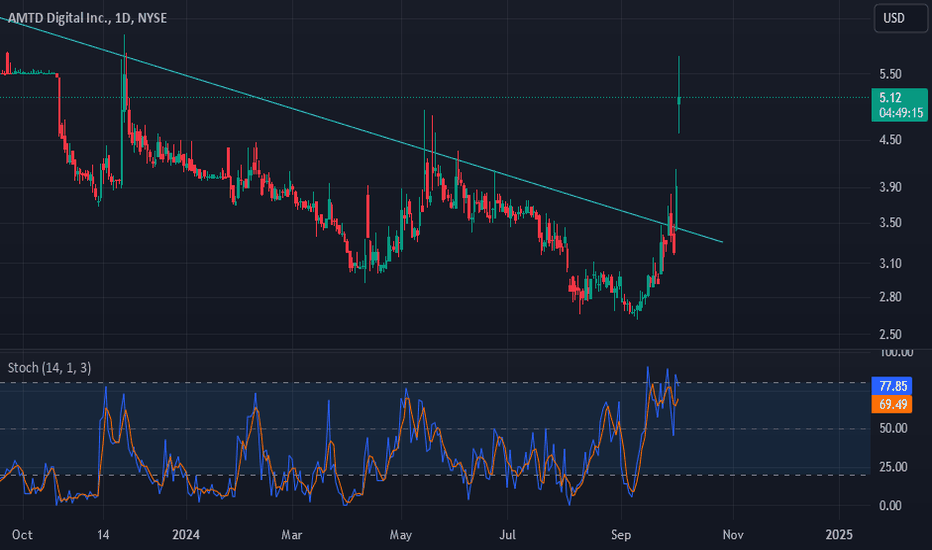The image size is (932, 550).
Task: Click the 50.00 stochastic axis label
Action: (893, 428)
